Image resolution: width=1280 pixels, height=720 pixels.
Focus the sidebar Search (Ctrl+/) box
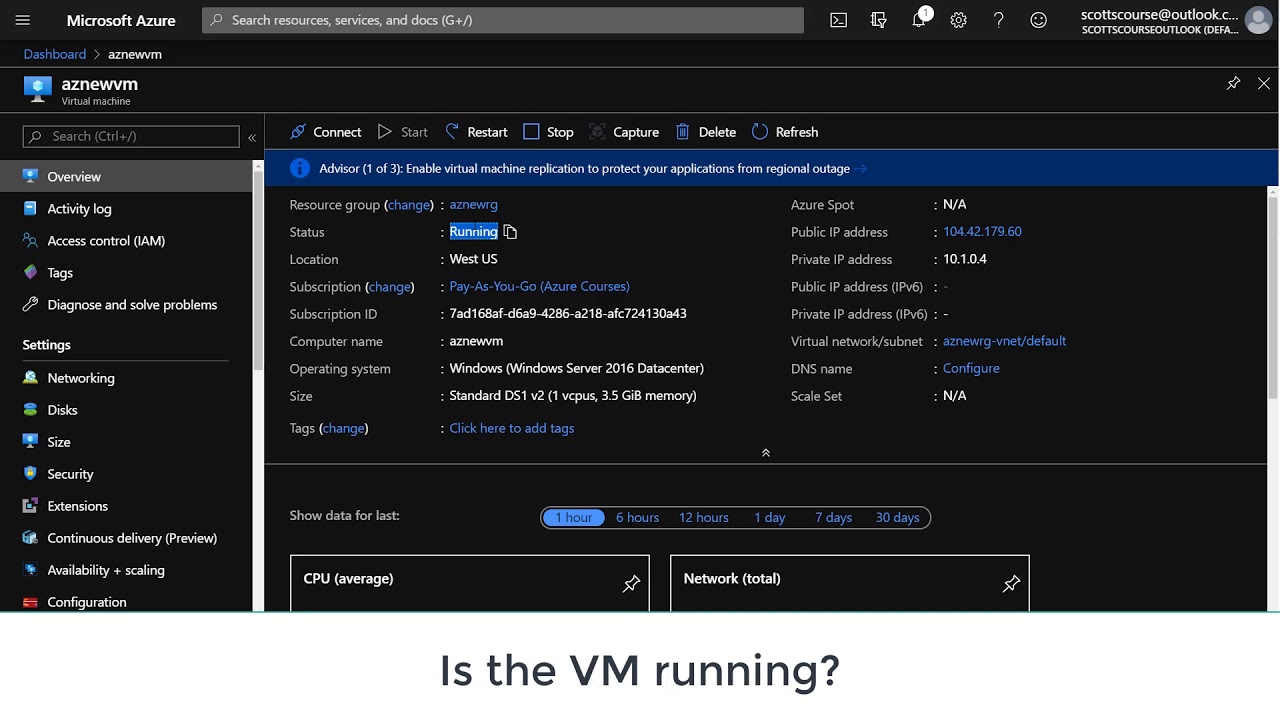131,136
